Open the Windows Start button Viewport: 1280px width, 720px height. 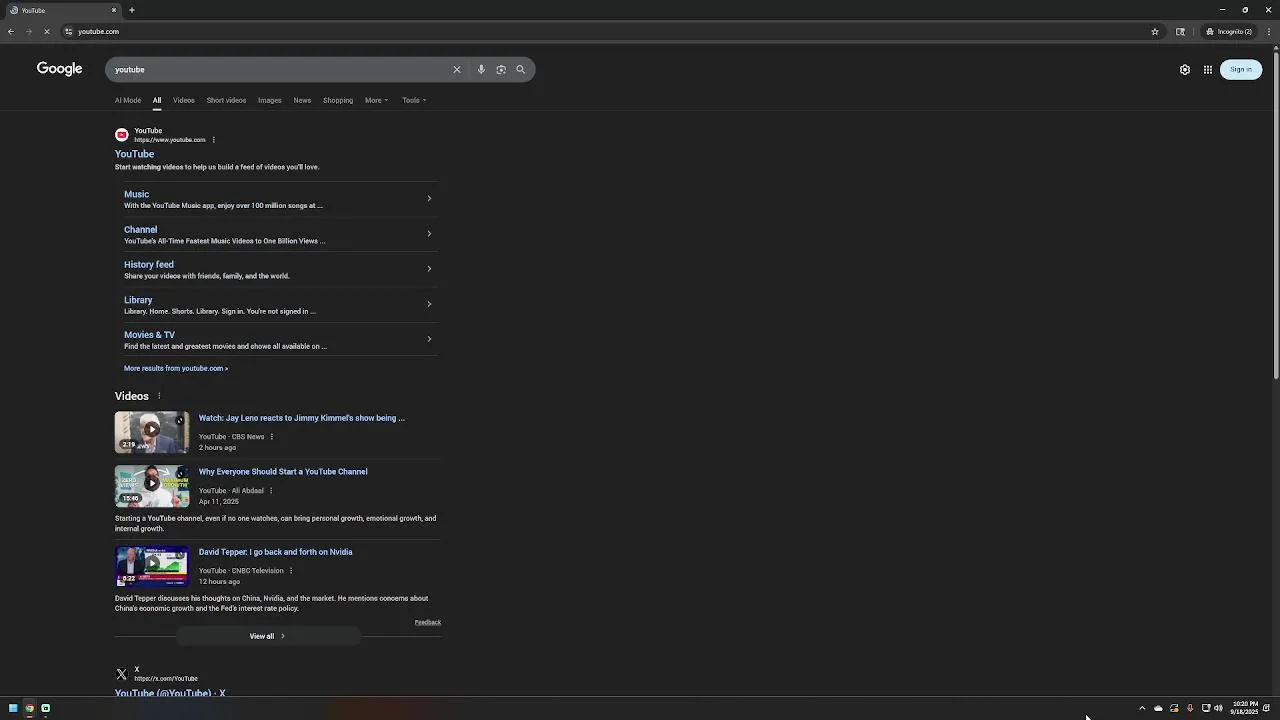[x=13, y=708]
